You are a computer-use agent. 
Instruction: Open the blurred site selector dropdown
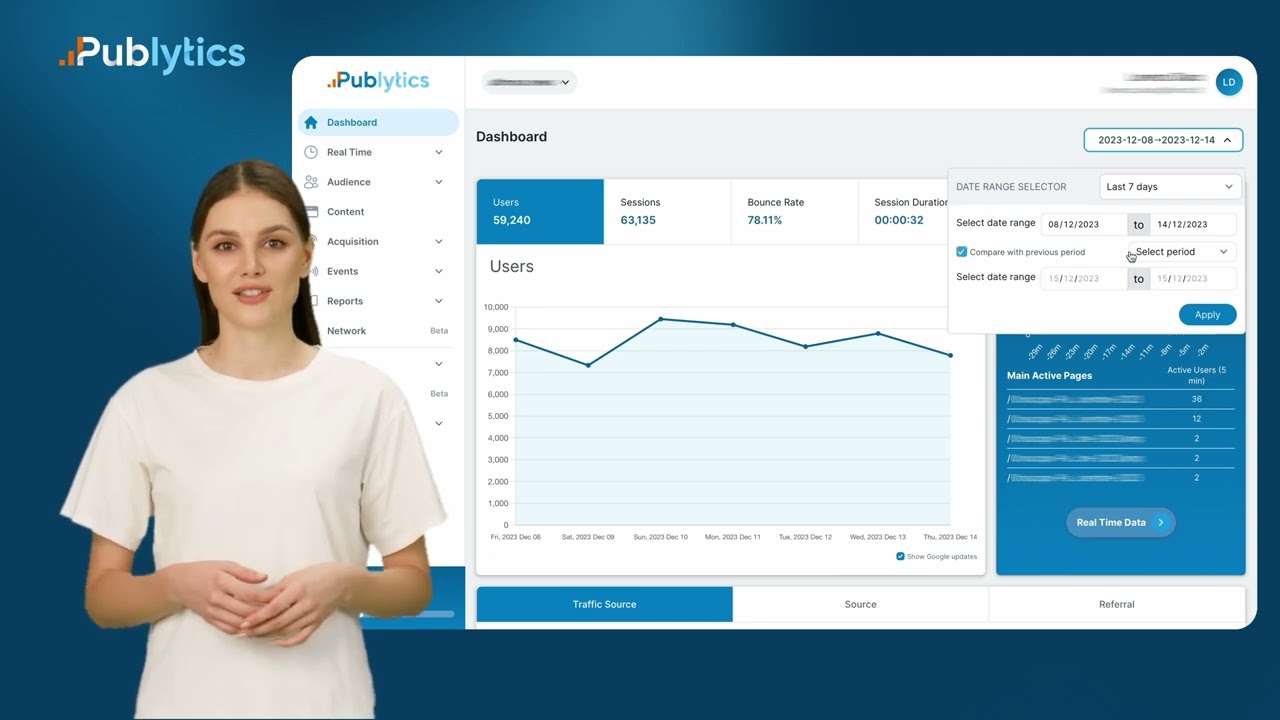[529, 82]
